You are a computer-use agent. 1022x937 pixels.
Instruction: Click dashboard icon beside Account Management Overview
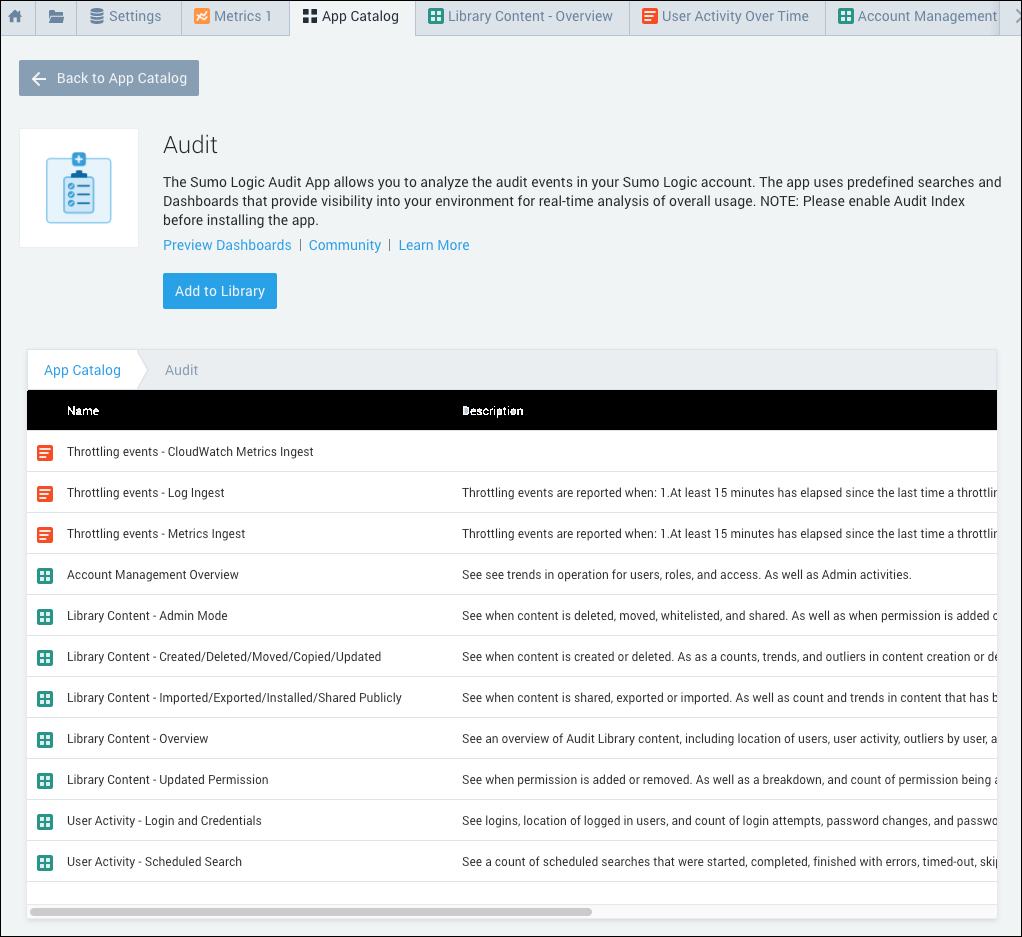[x=44, y=575]
